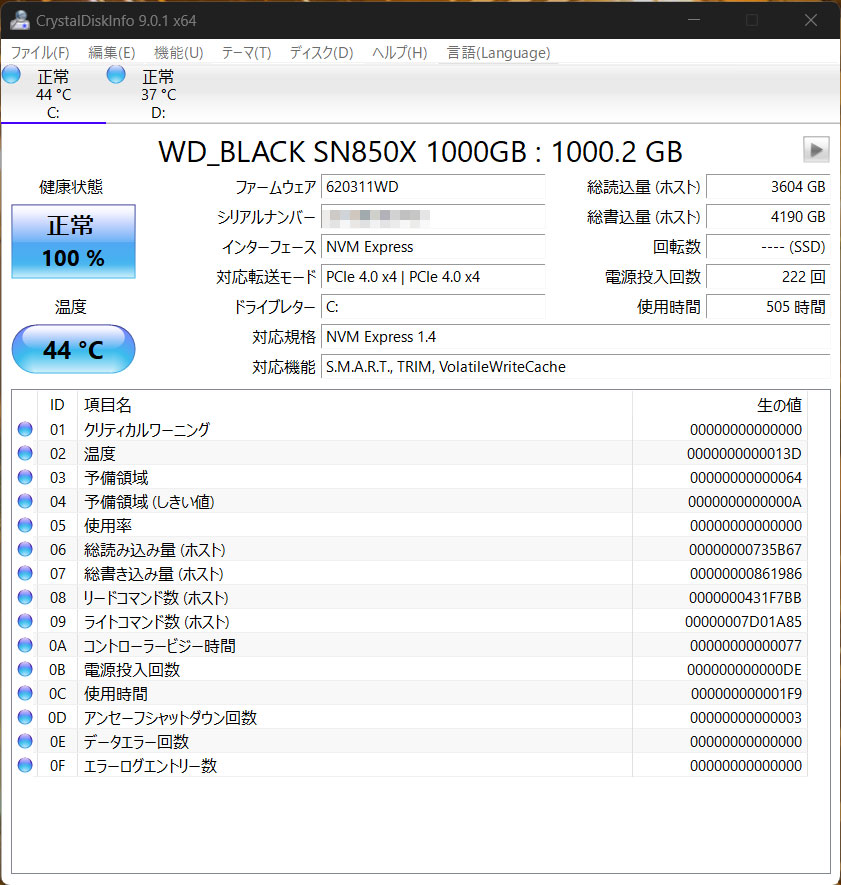The width and height of the screenshot is (841, 885).
Task: Open the テーマ(T) menu
Action: pos(246,52)
